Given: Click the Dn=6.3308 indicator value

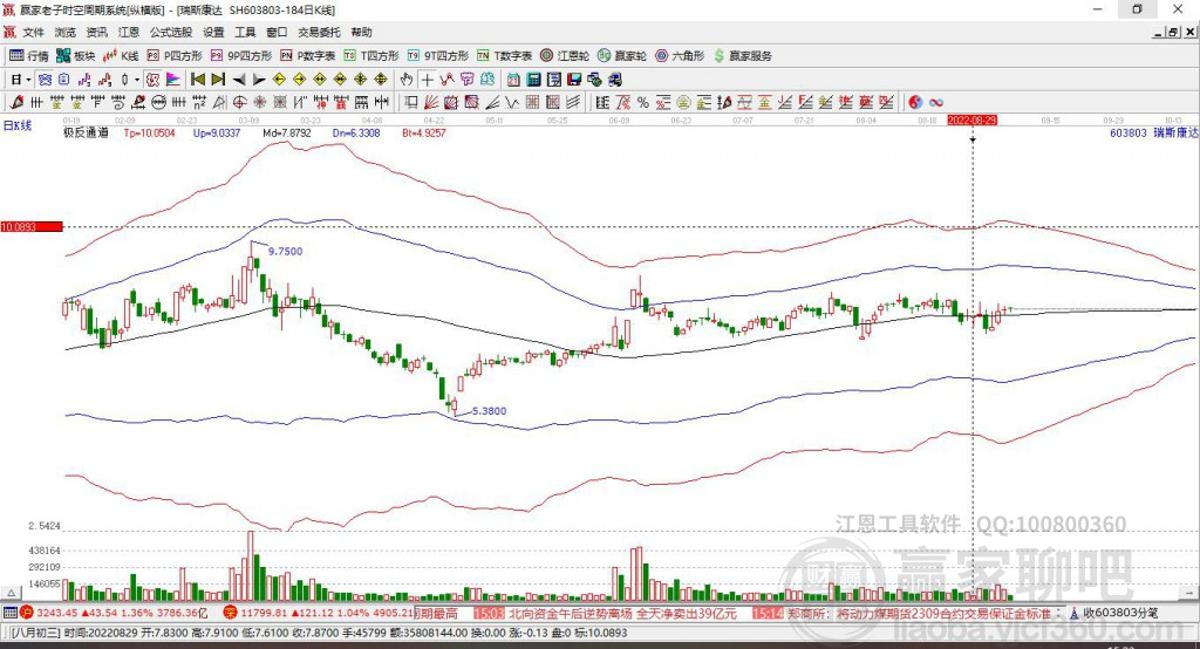Looking at the screenshot, I should click(355, 131).
